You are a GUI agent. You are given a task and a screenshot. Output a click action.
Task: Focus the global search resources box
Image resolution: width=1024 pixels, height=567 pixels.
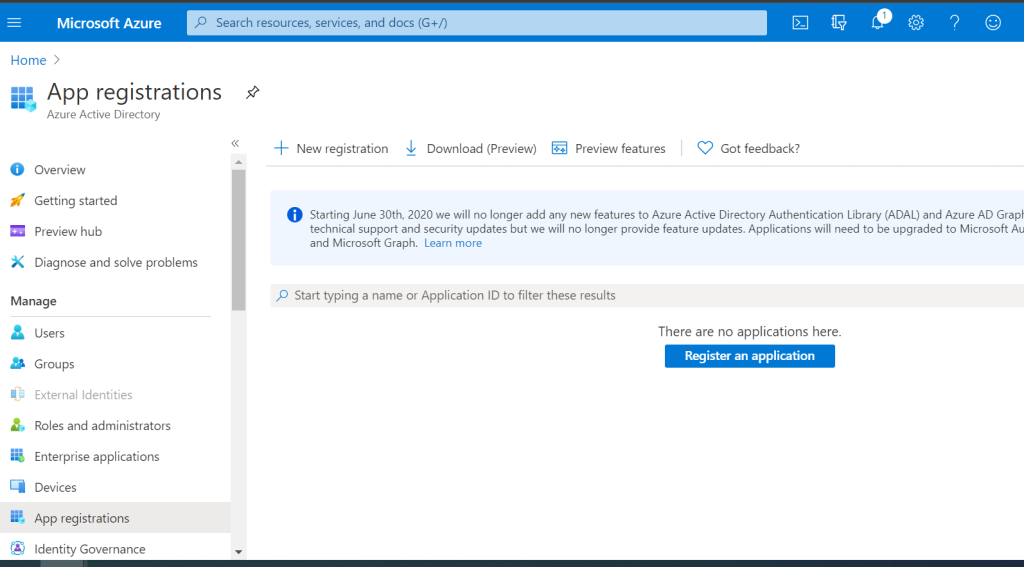[477, 23]
